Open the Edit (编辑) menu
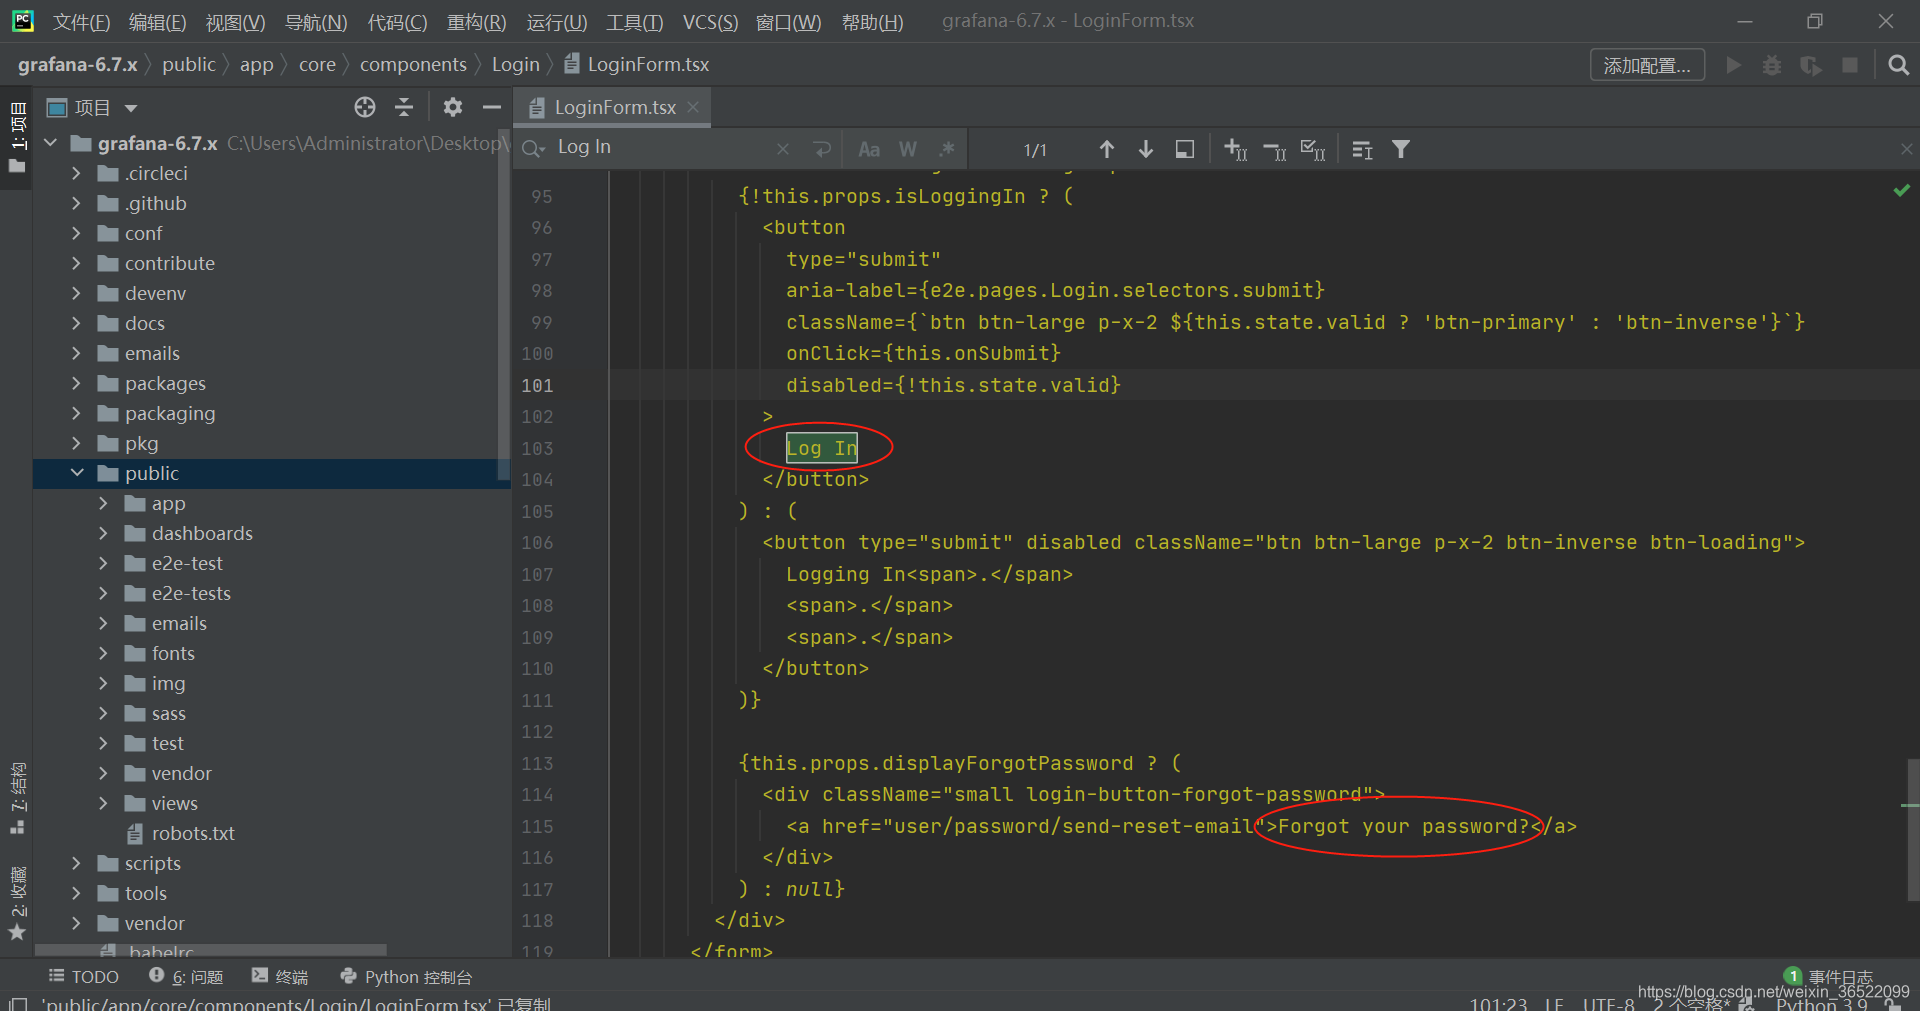This screenshot has width=1920, height=1011. tap(157, 22)
